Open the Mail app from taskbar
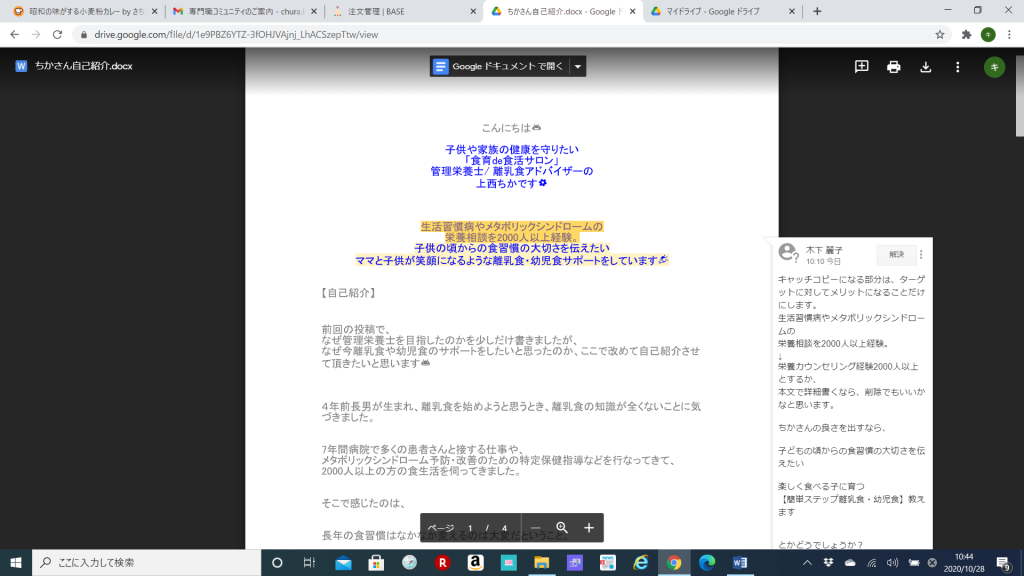Image resolution: width=1024 pixels, height=576 pixels. 343,562
